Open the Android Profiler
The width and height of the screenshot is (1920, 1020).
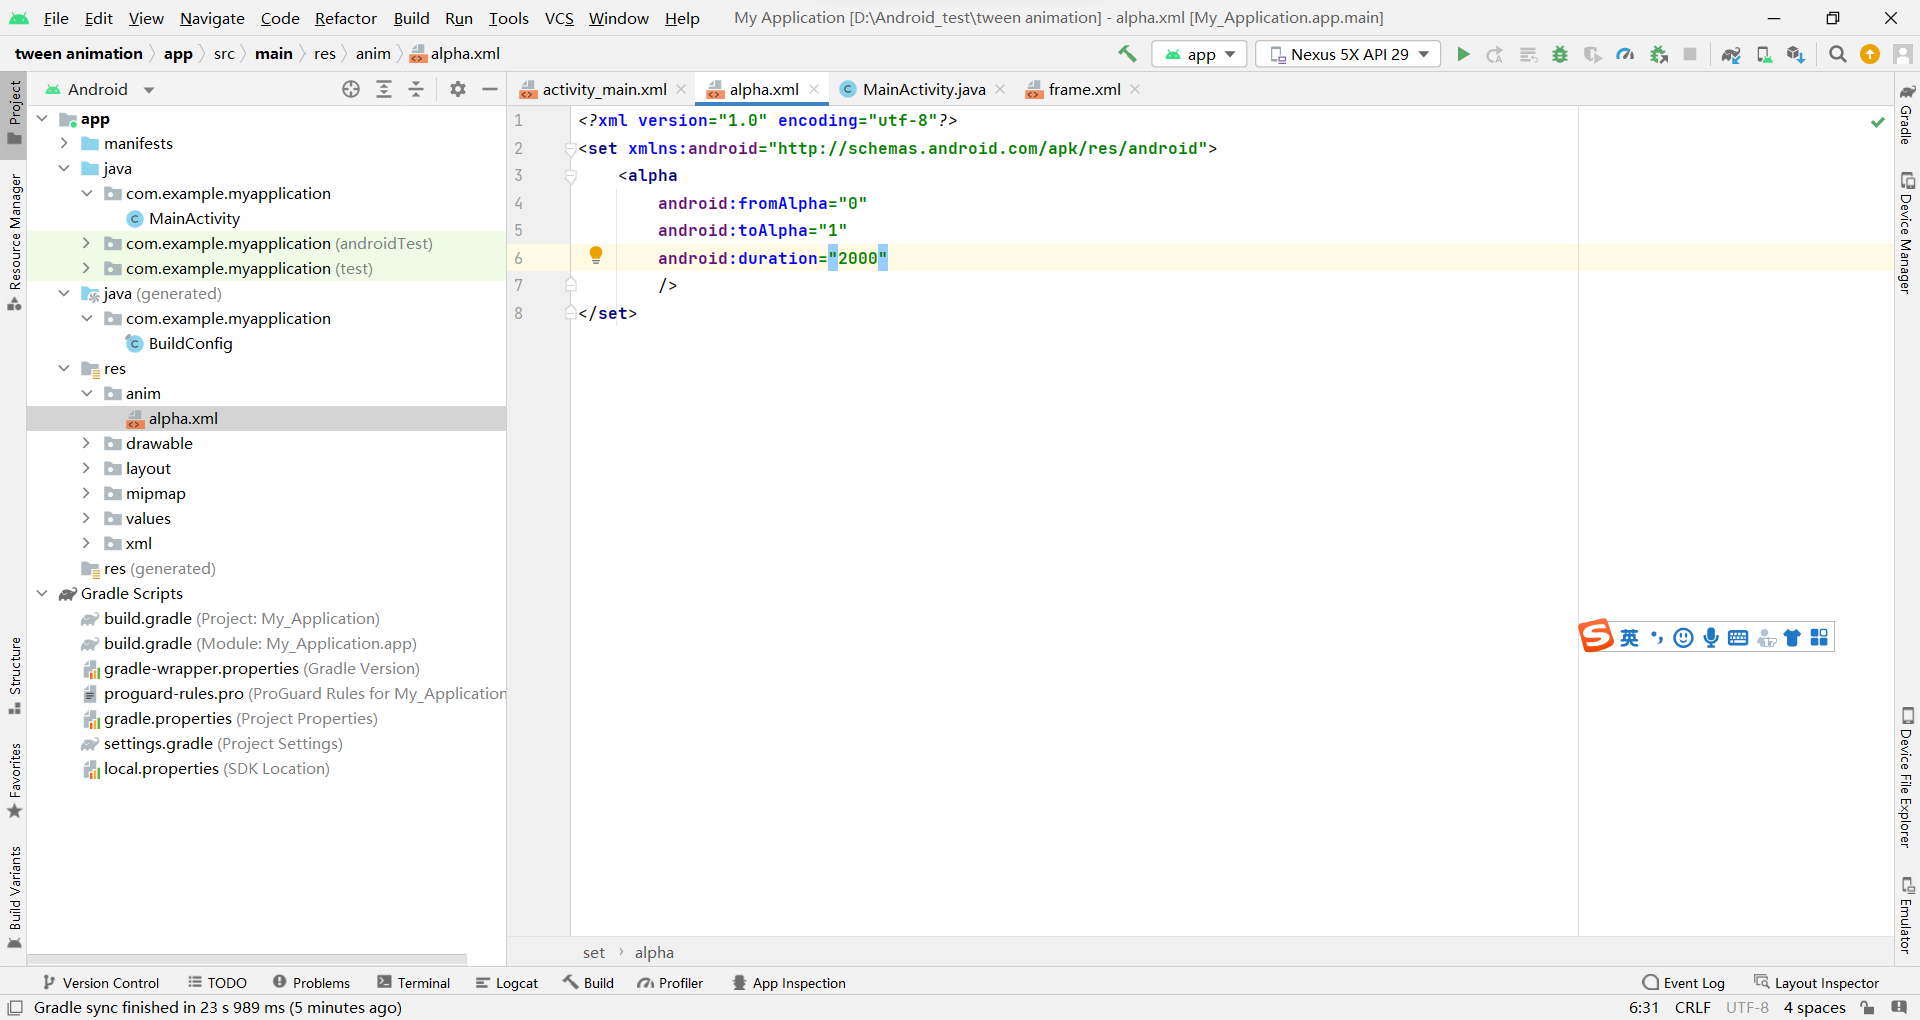coord(1625,54)
